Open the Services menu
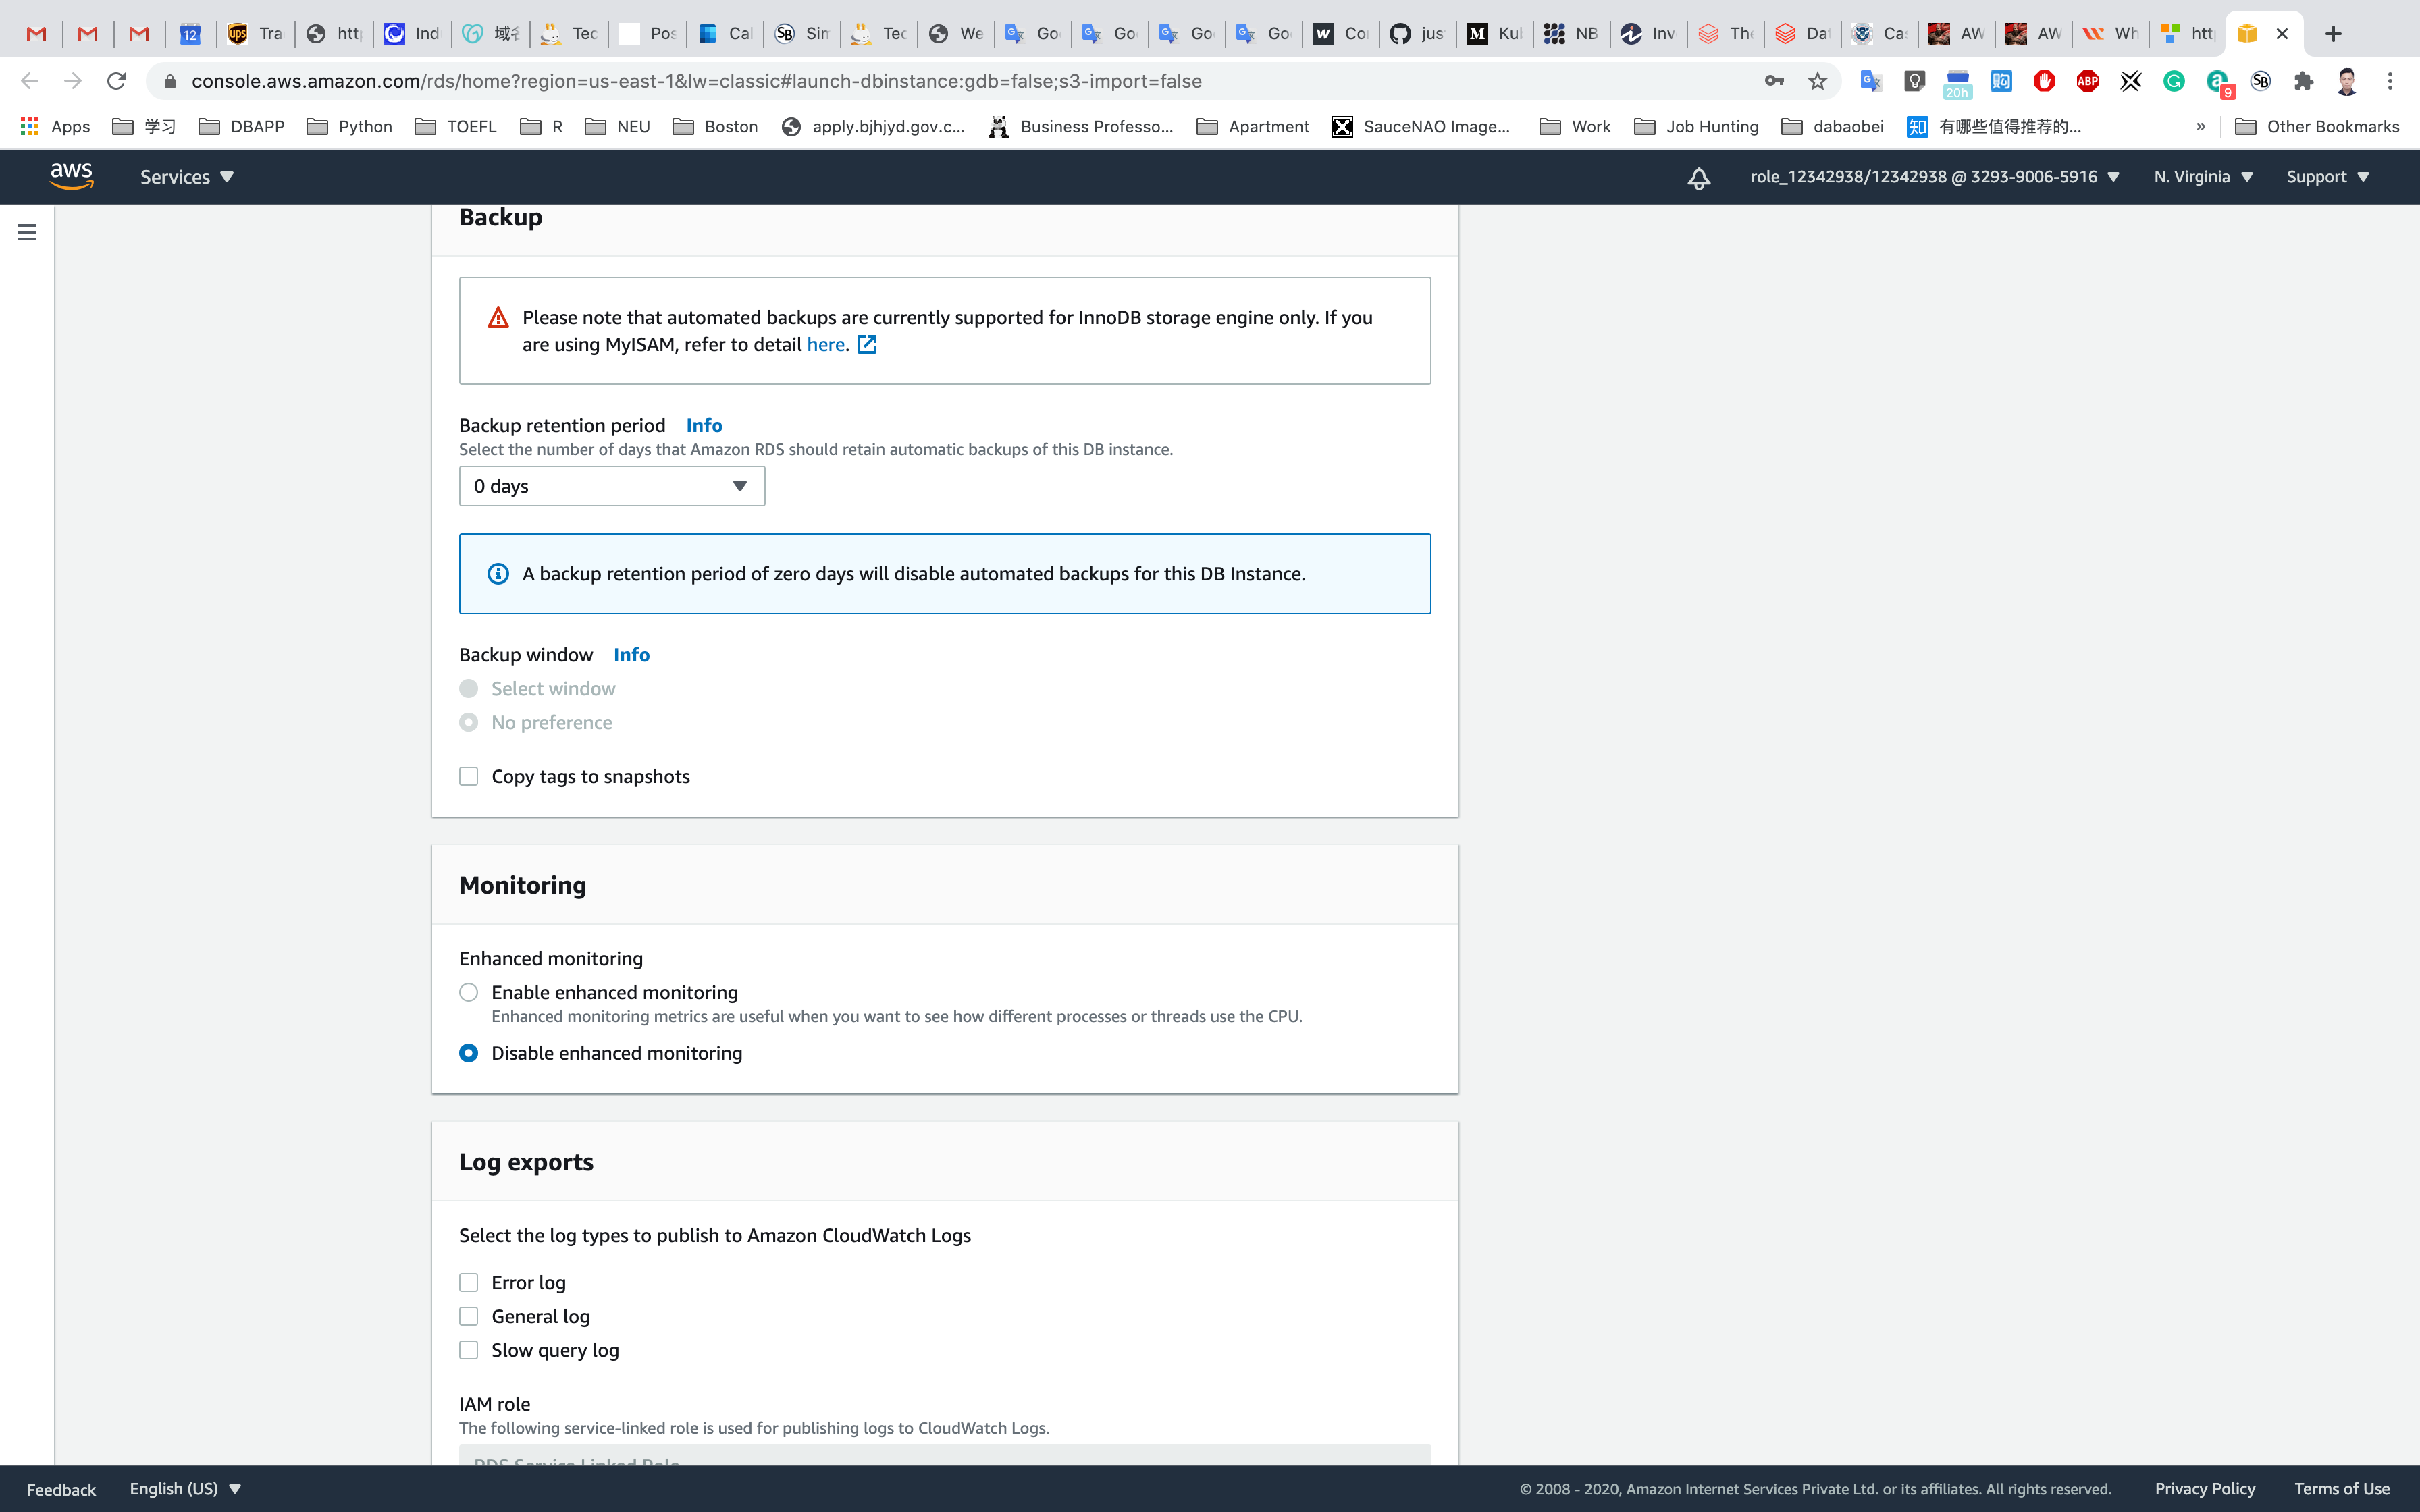Viewport: 2420px width, 1512px height. point(186,177)
